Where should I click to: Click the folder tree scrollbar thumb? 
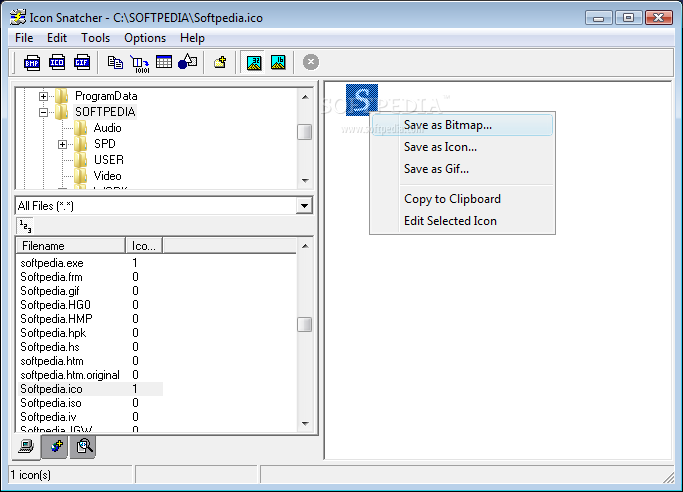click(304, 132)
